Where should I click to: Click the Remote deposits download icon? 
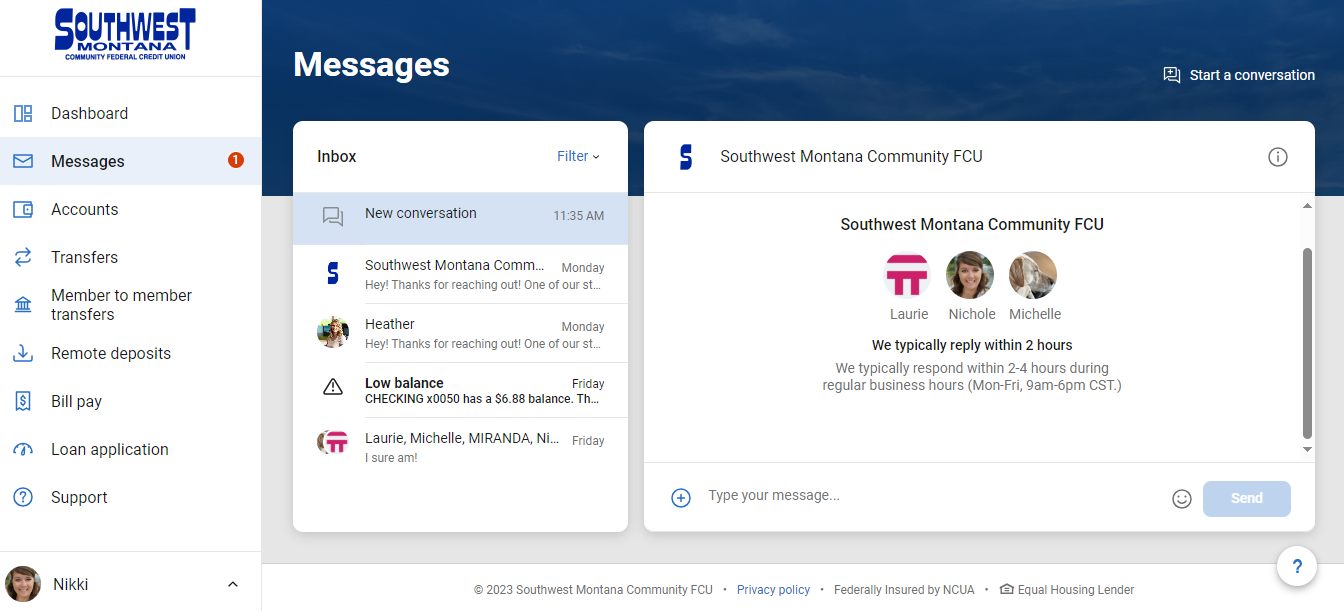pyautogui.click(x=23, y=353)
